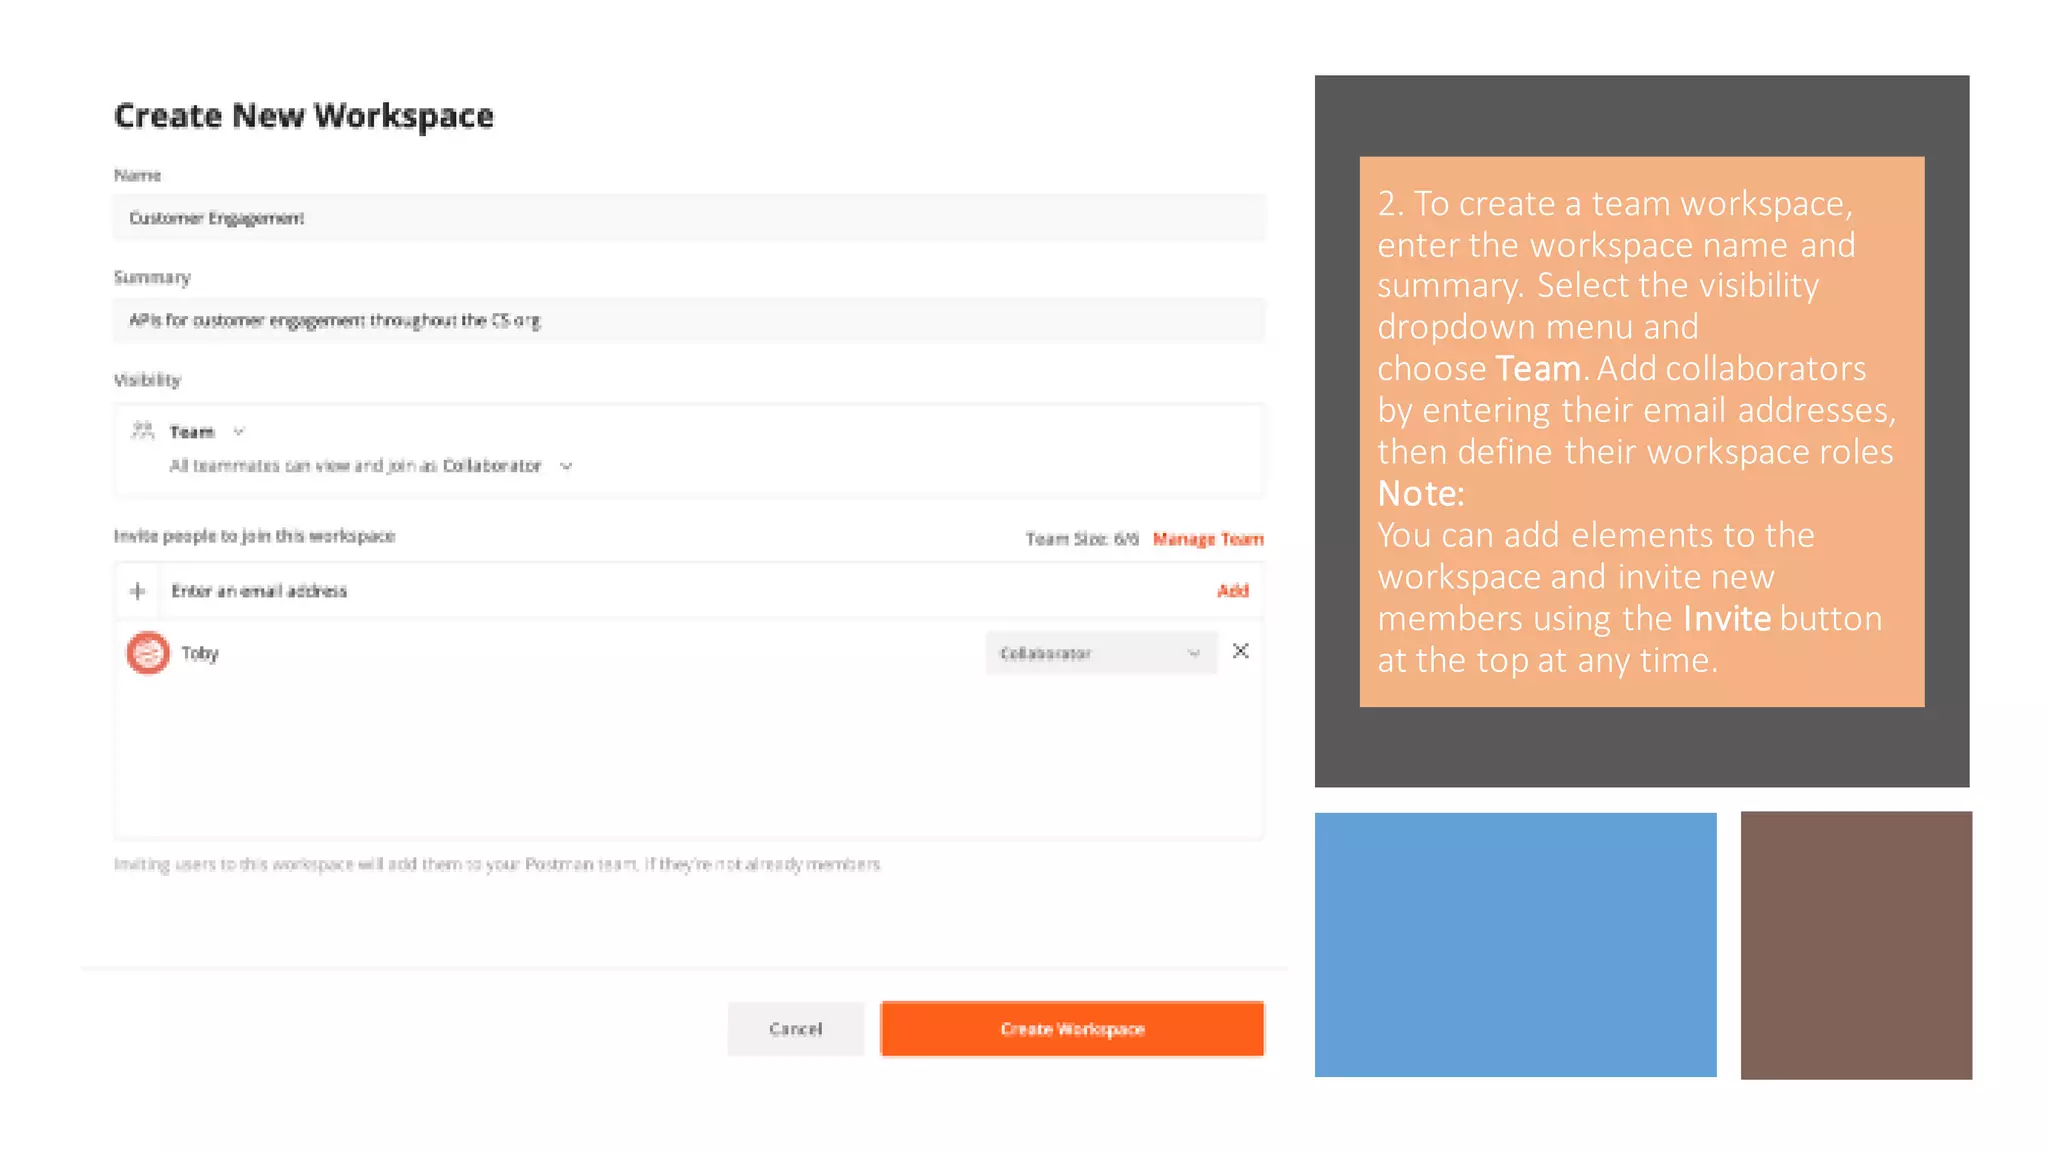The width and height of the screenshot is (2048, 1152).
Task: Click the name Toby in invite list
Action: [200, 654]
